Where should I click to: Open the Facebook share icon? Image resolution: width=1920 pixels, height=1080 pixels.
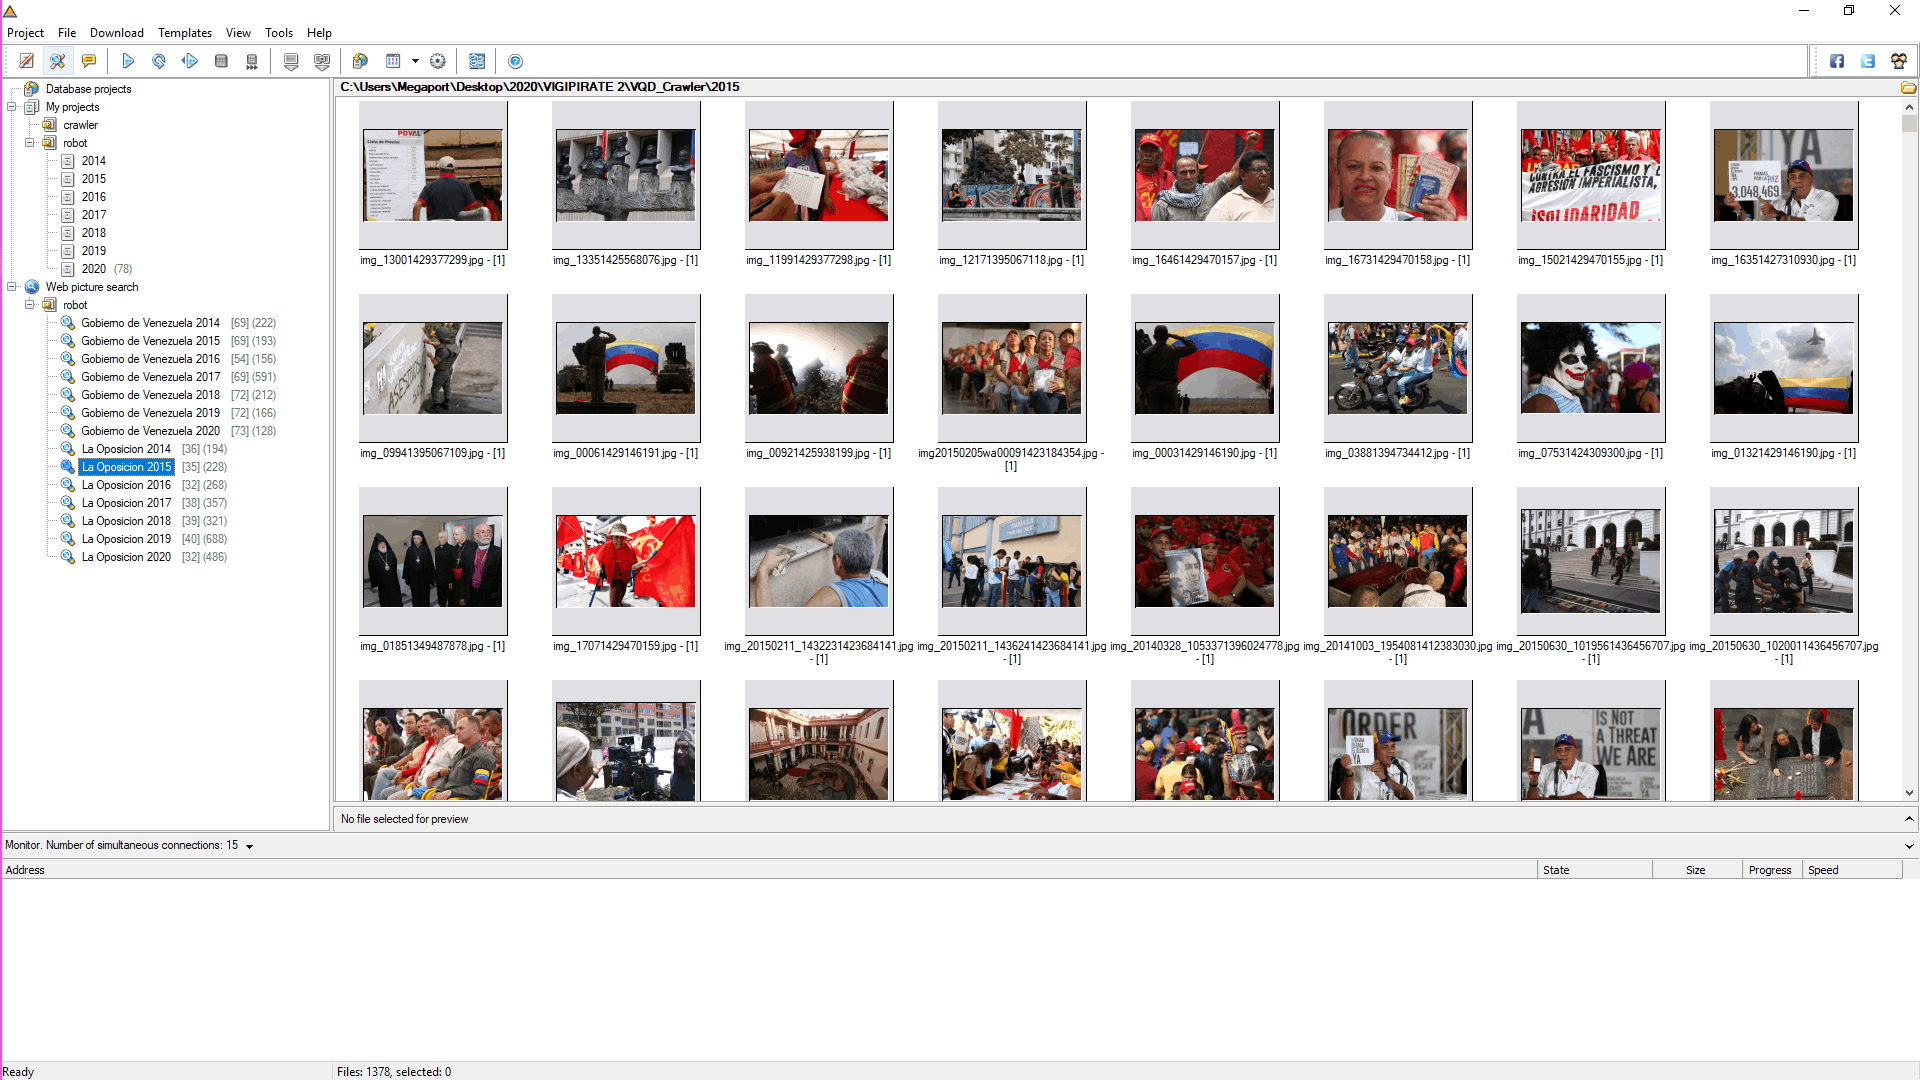point(1837,61)
